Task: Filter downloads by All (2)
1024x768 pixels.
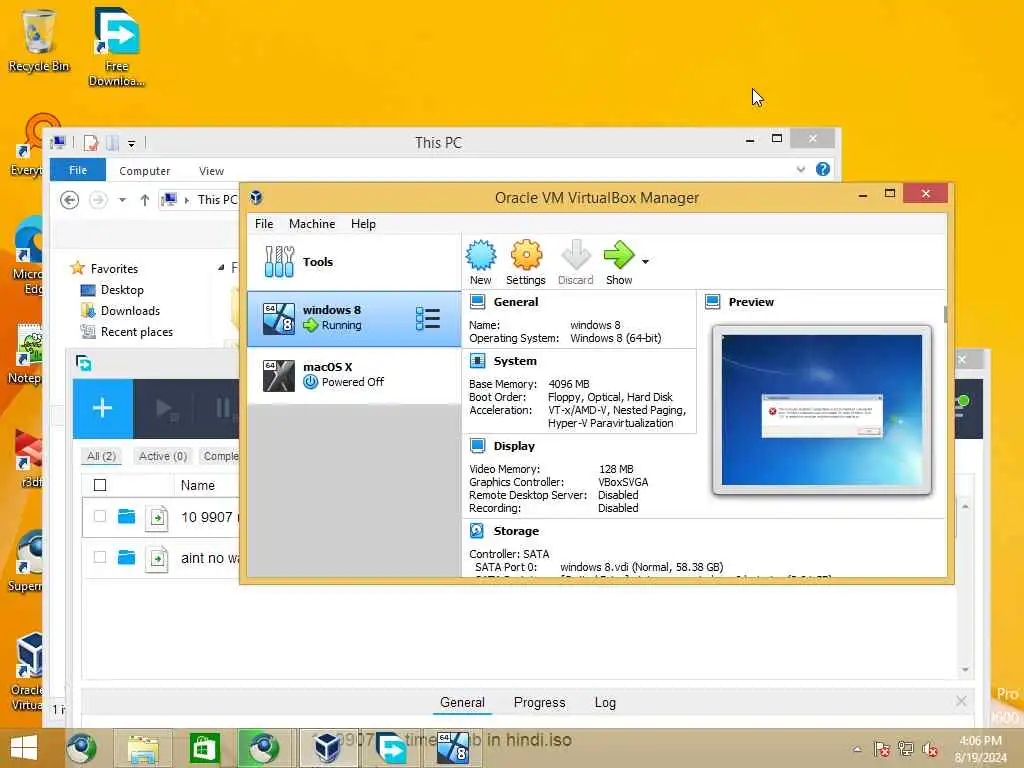Action: [101, 456]
